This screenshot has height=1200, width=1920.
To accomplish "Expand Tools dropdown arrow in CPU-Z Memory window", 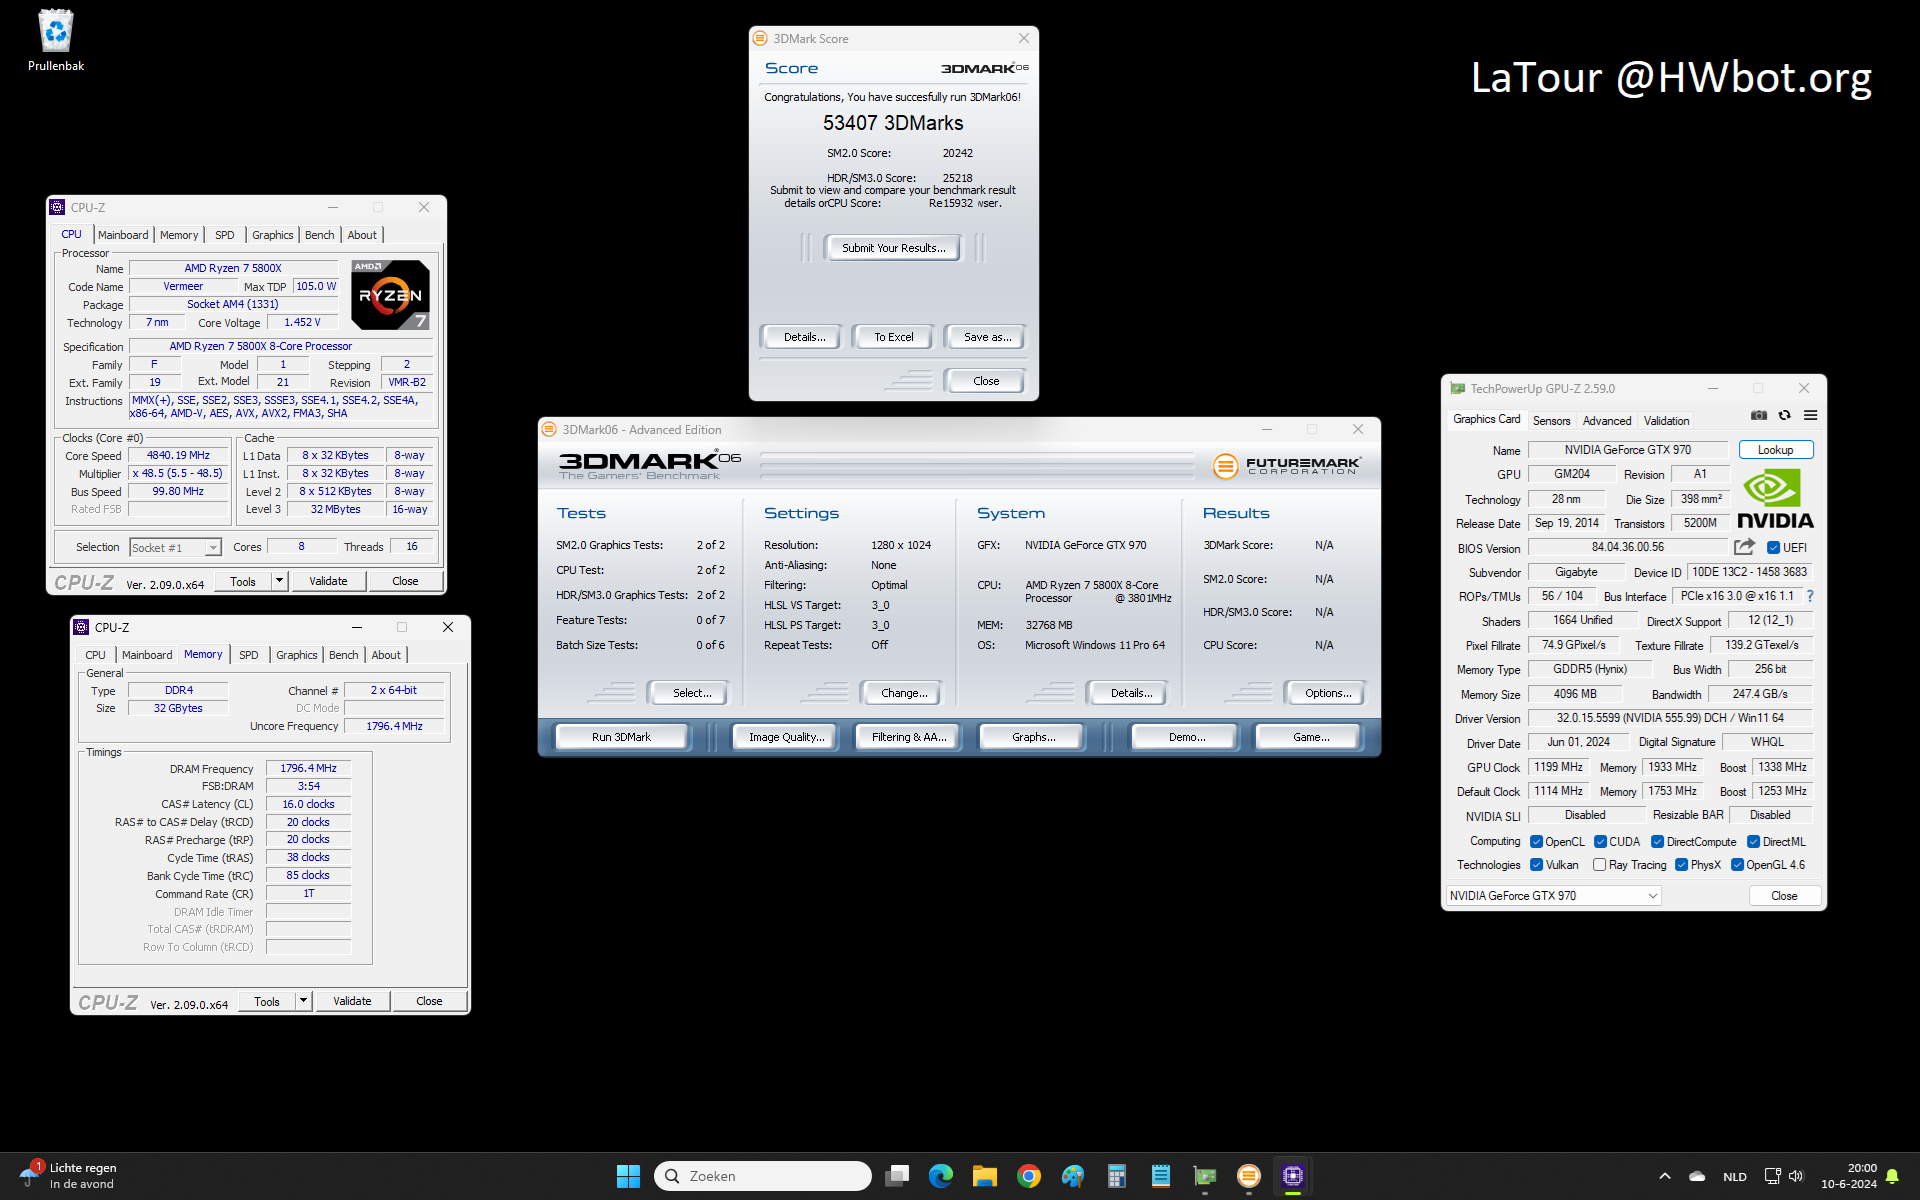I will (x=303, y=1001).
